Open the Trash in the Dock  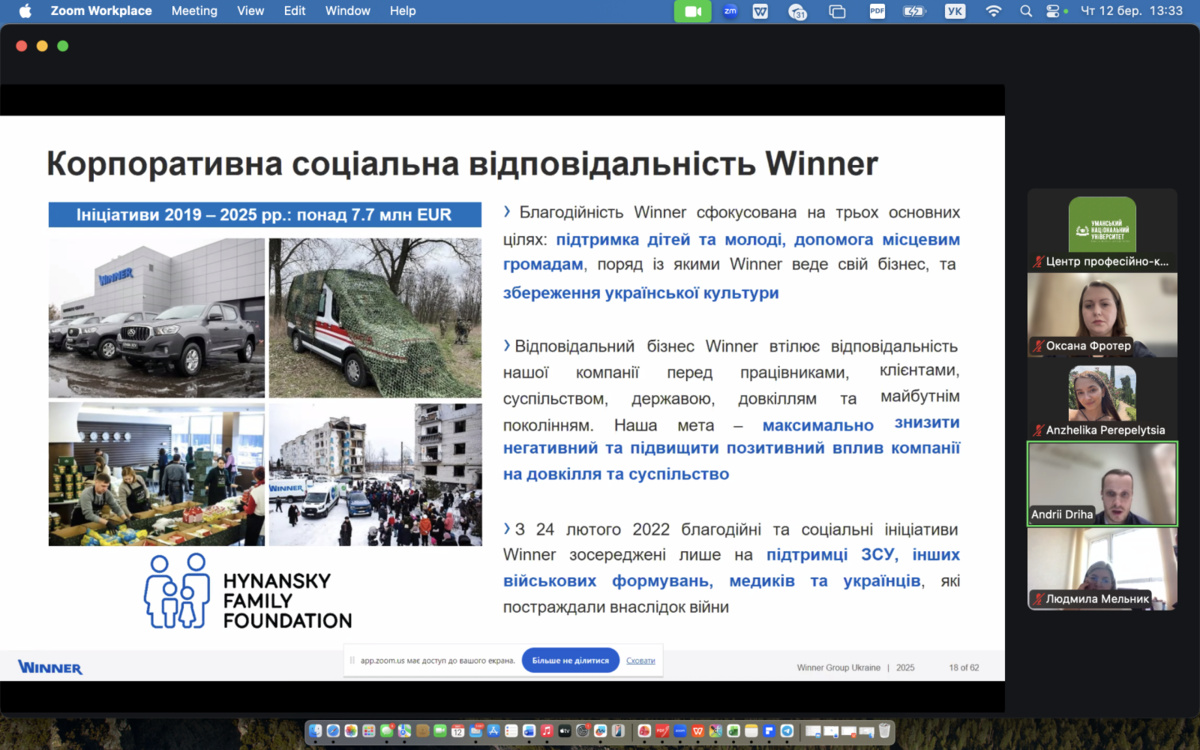(884, 731)
